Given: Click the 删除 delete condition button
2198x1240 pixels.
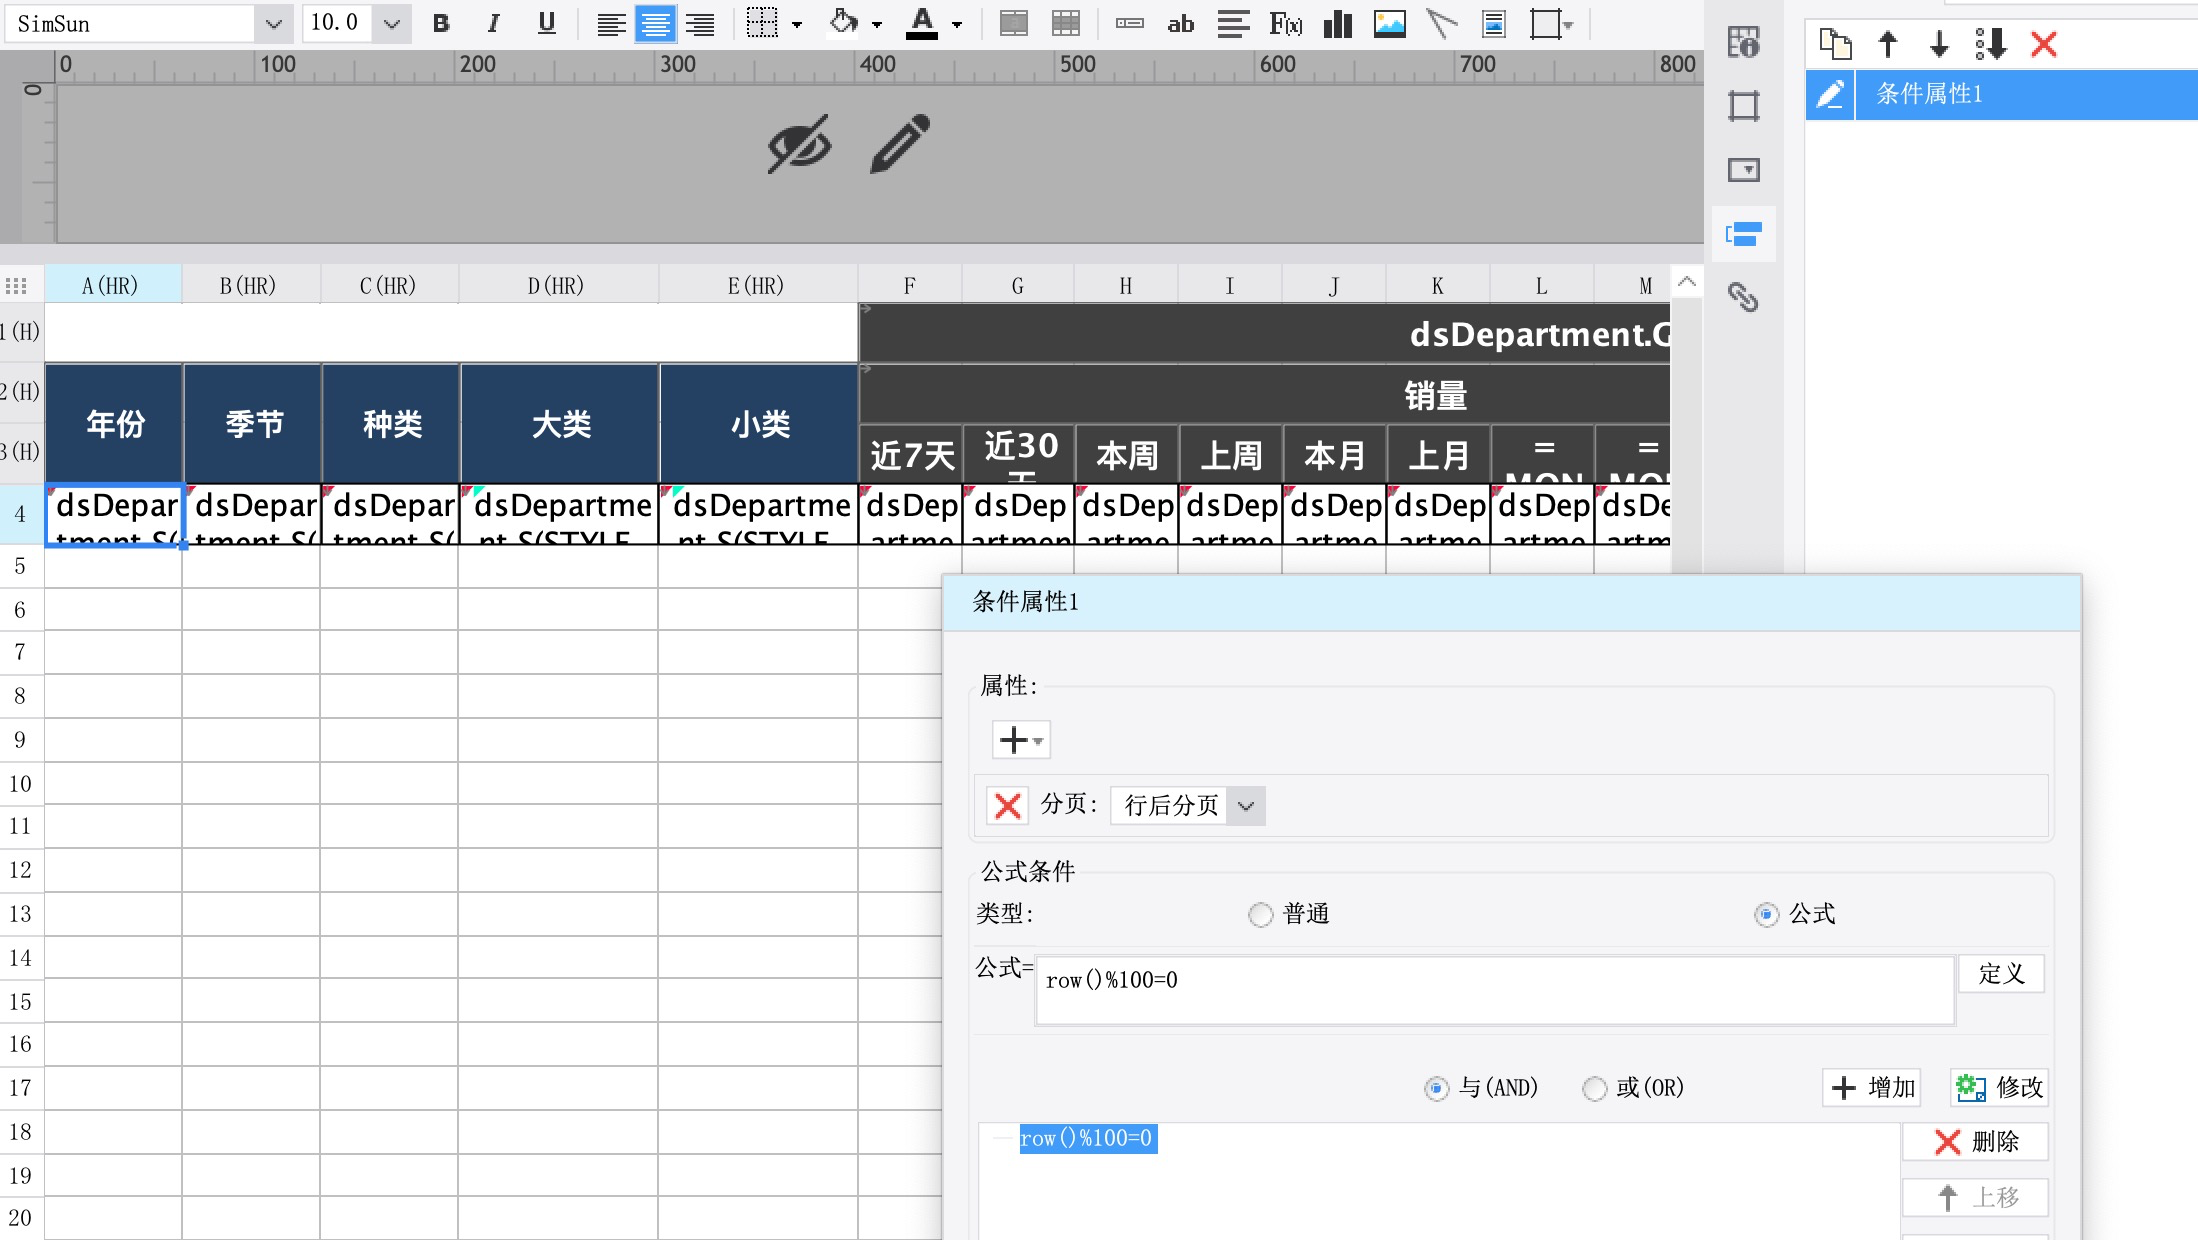Looking at the screenshot, I should tap(1976, 1141).
